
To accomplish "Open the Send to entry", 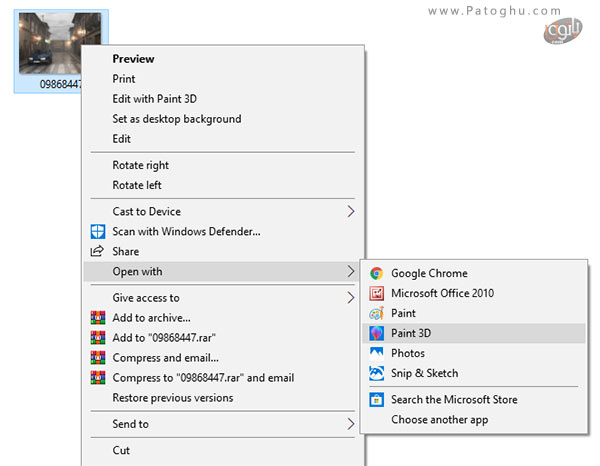I will [x=223, y=424].
